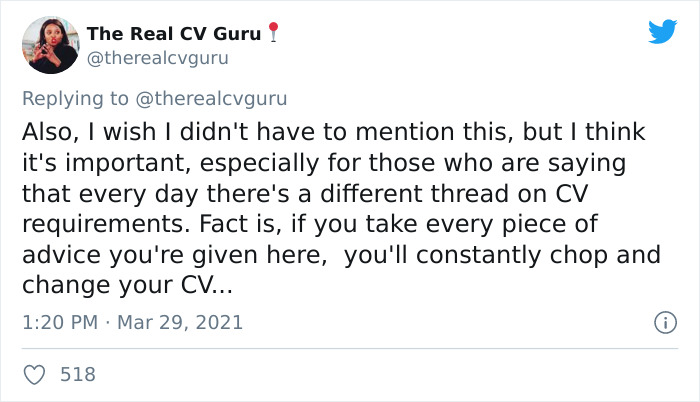The width and height of the screenshot is (700, 402).
Task: Open The Real CV Guru profile picture
Action: click(50, 45)
